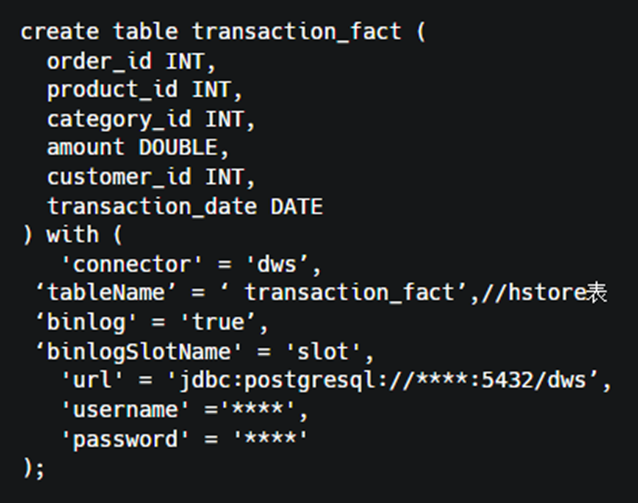Screen dimensions: 638x503
Task: Click the 'username' property key
Action: click(119, 410)
